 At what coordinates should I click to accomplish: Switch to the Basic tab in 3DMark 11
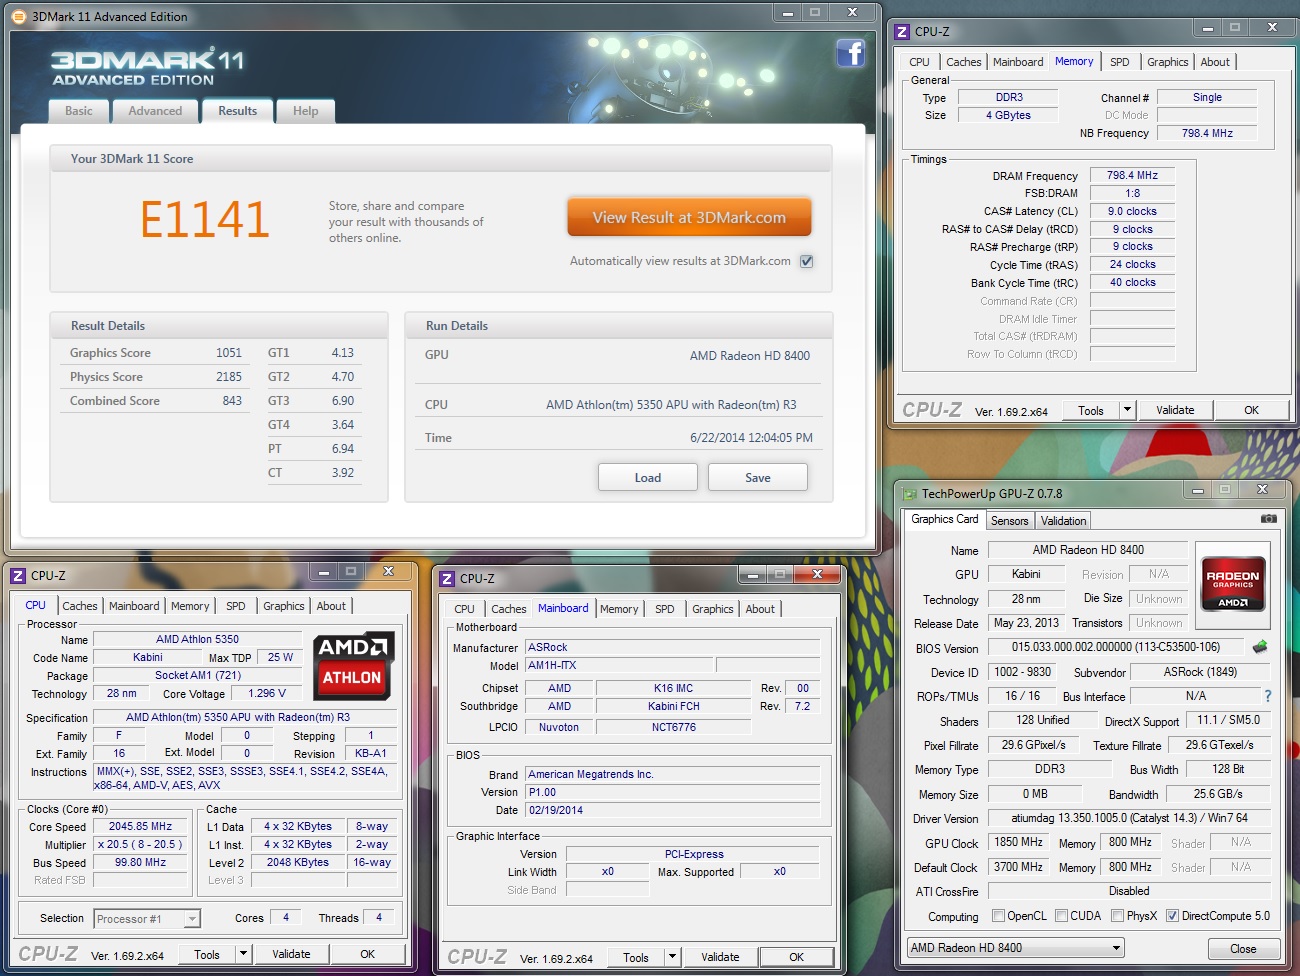point(79,111)
